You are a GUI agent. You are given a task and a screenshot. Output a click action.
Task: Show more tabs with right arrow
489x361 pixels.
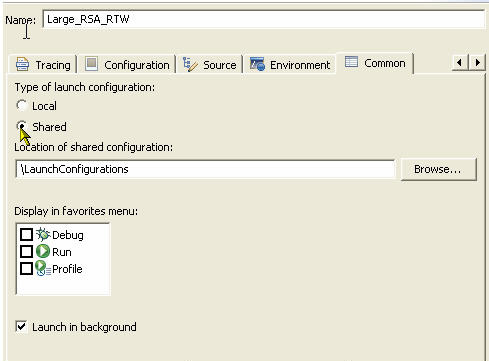coord(477,62)
